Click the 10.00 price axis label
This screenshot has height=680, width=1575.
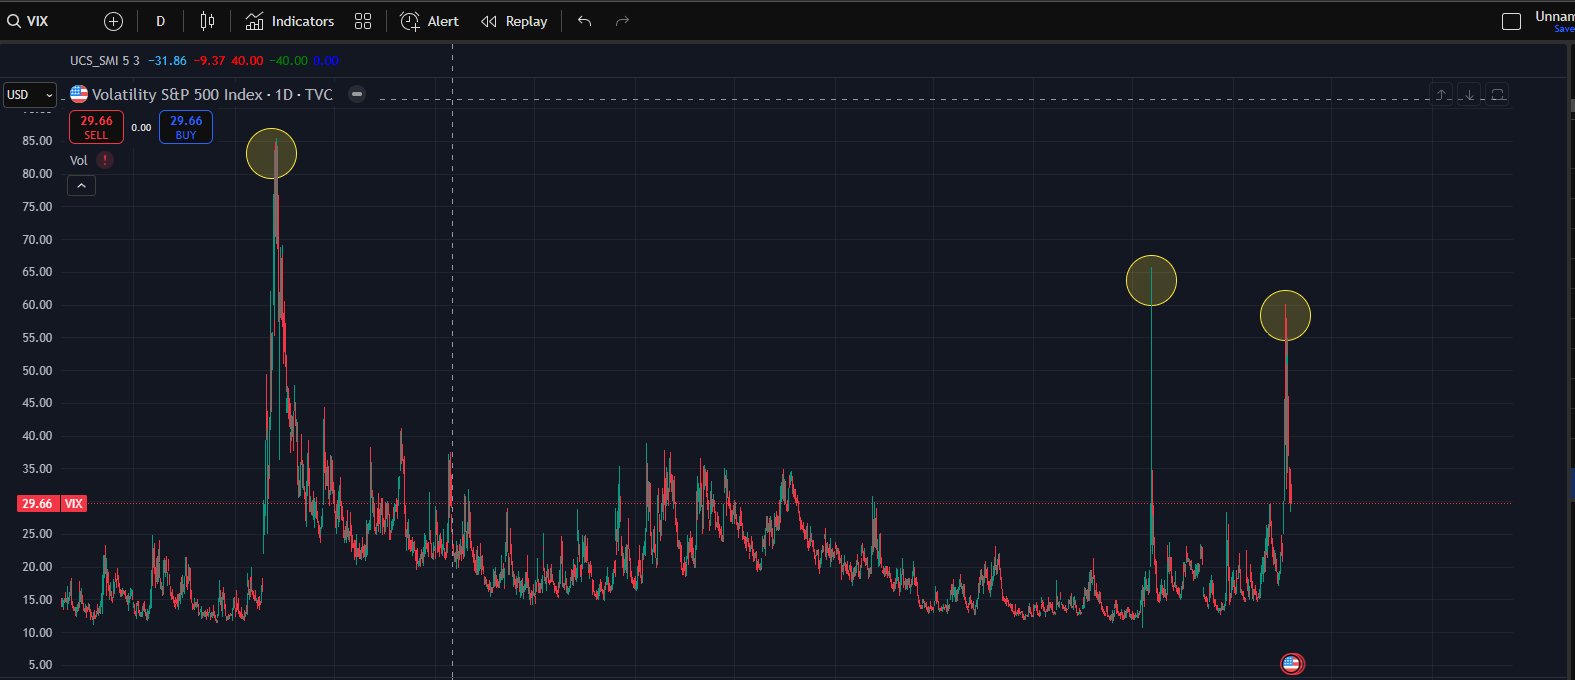(37, 633)
